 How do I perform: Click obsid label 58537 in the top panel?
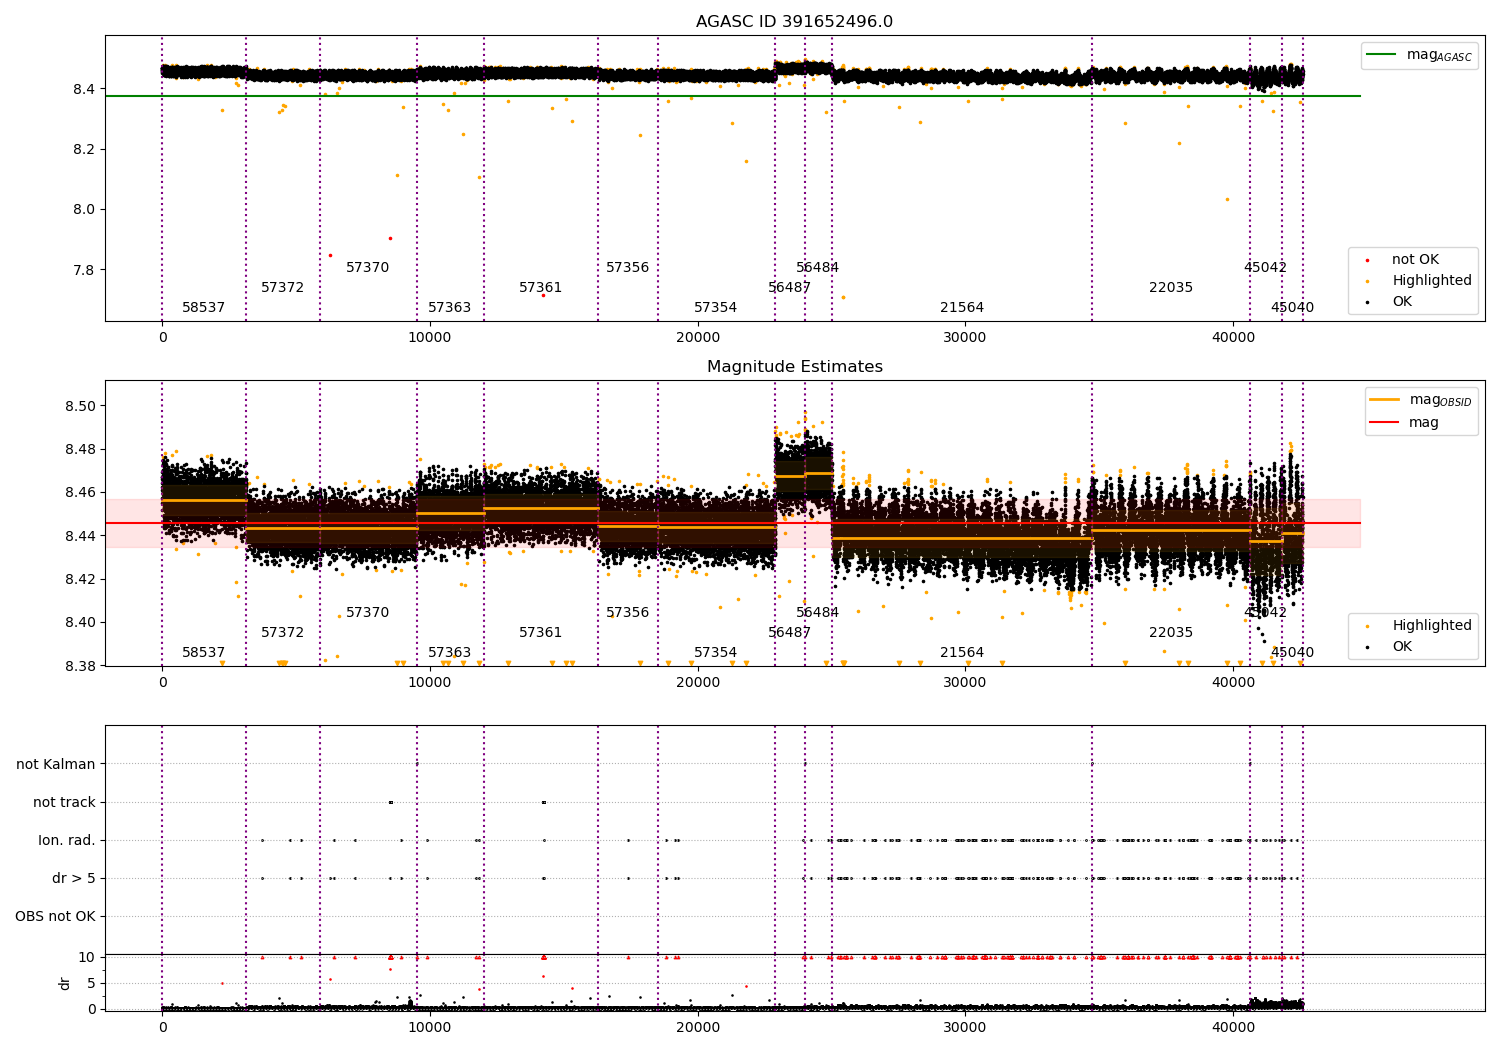(203, 308)
